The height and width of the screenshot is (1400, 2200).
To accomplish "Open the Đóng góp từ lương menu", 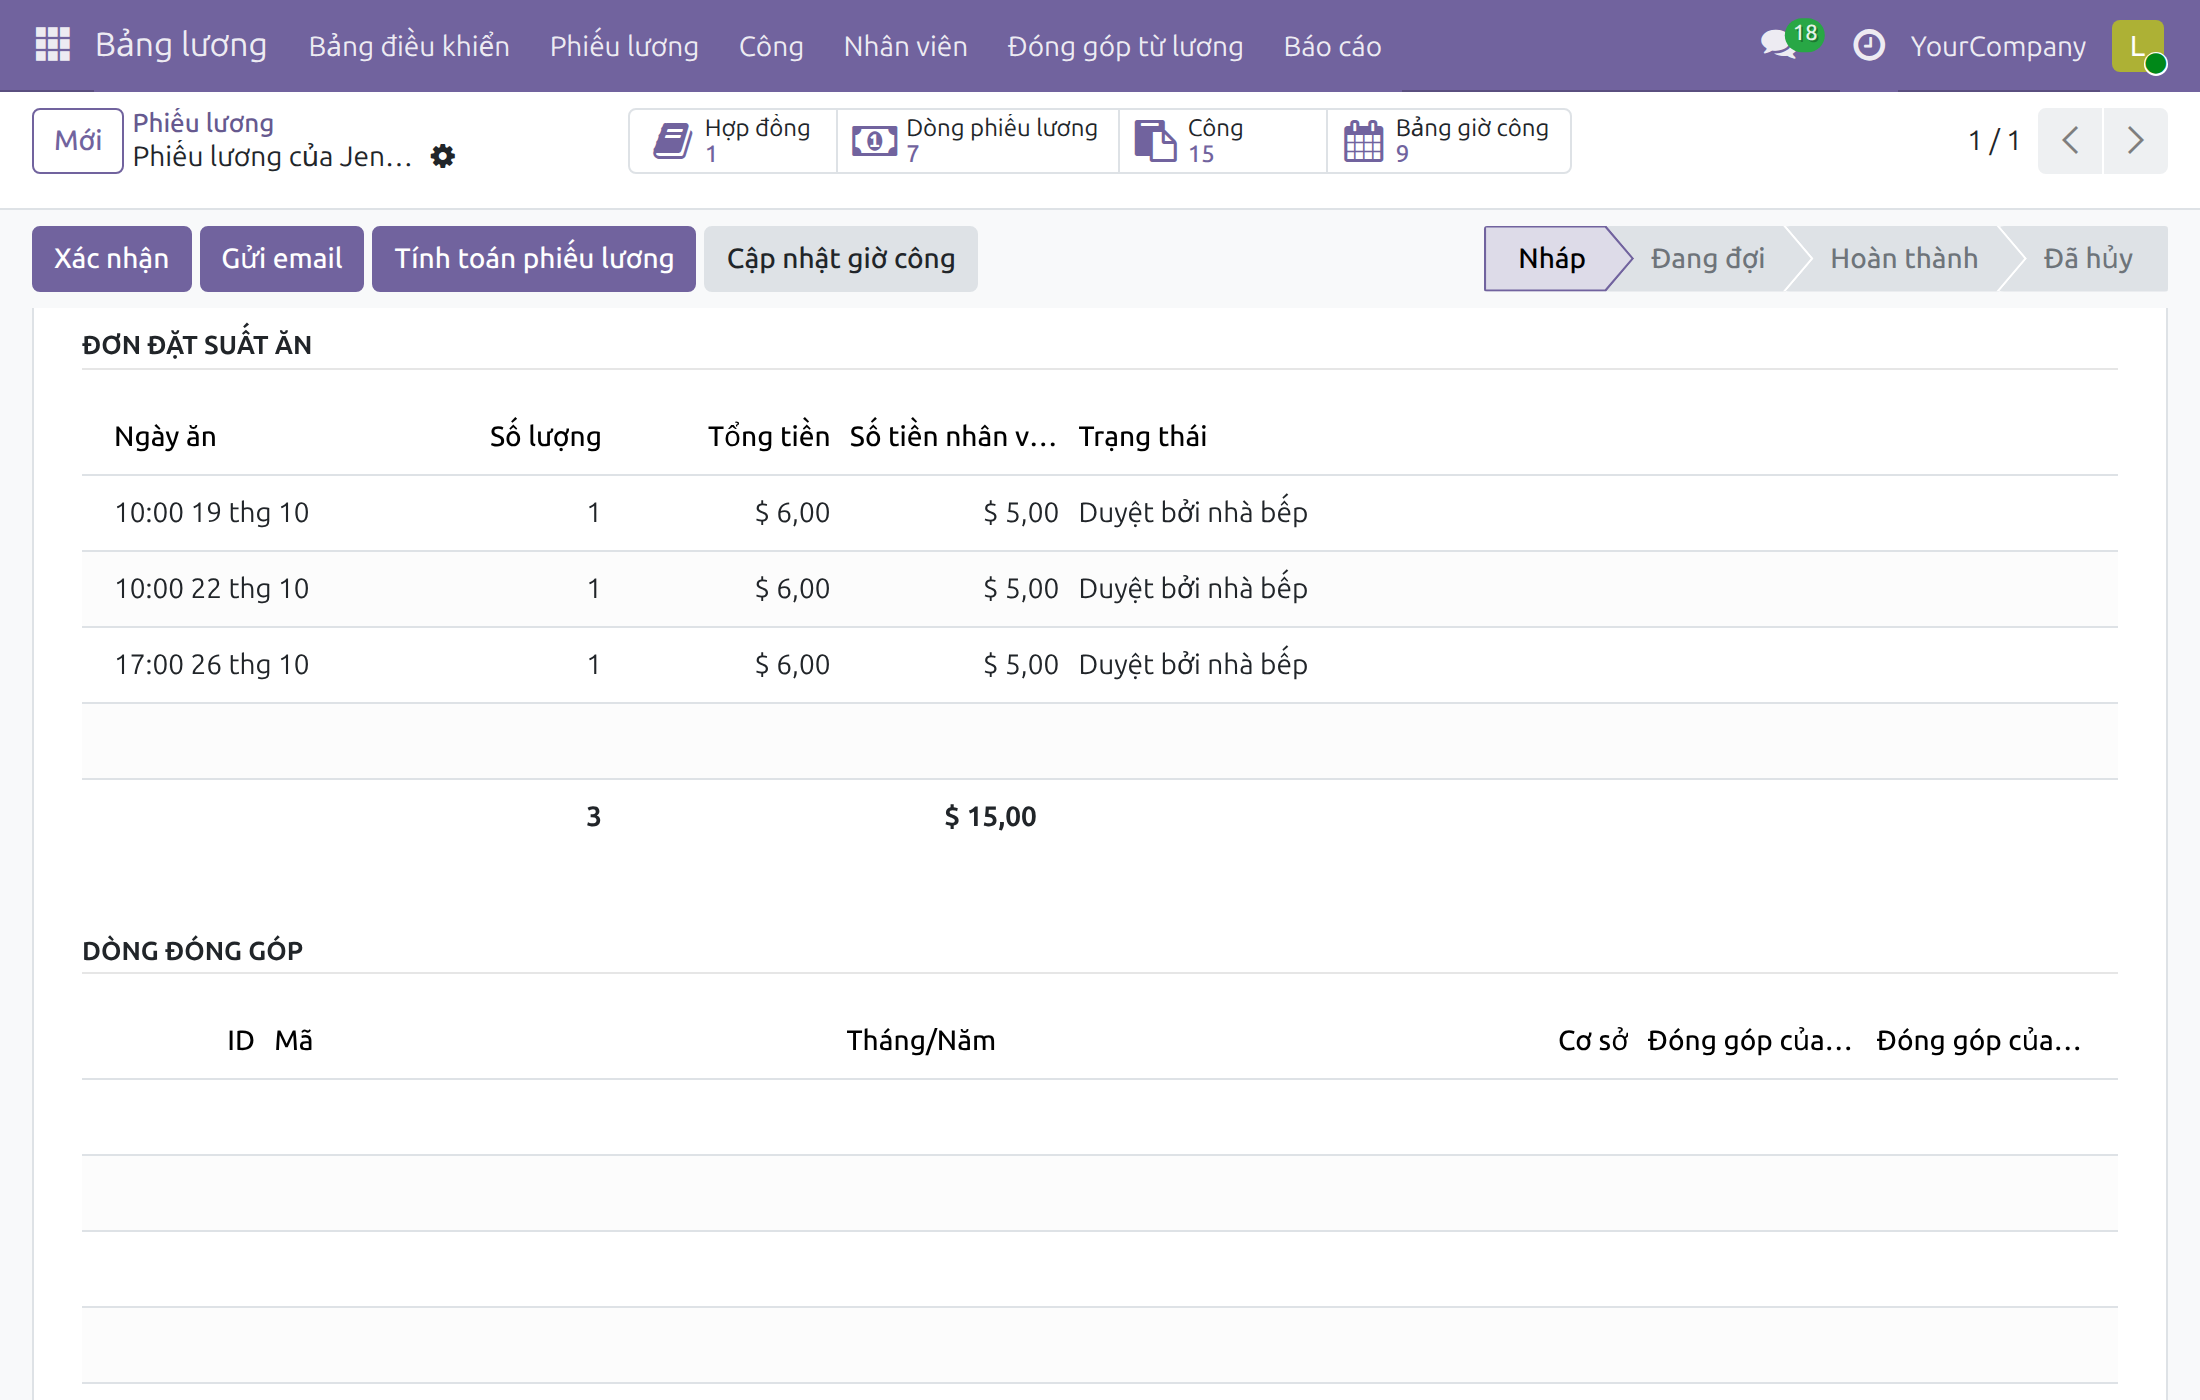I will 1125,46.
